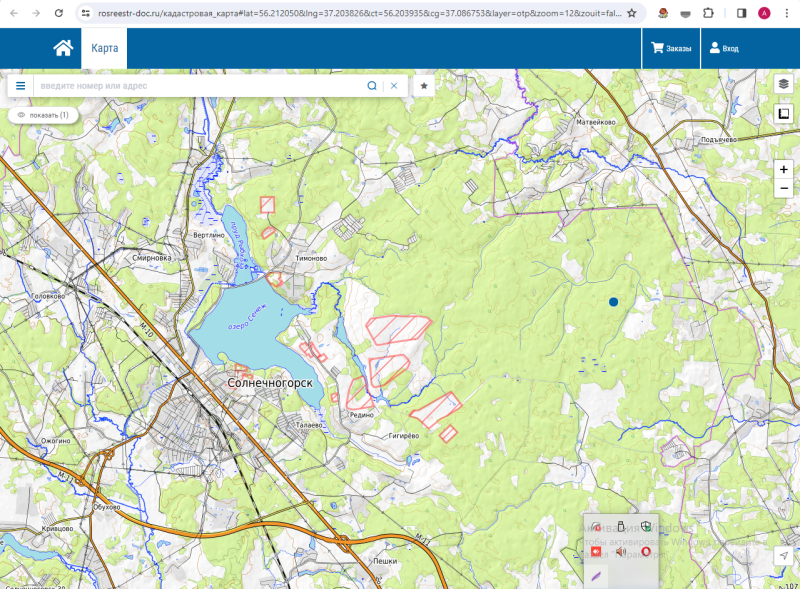Open favorites with the star button
This screenshot has width=800, height=589.
coord(424,86)
